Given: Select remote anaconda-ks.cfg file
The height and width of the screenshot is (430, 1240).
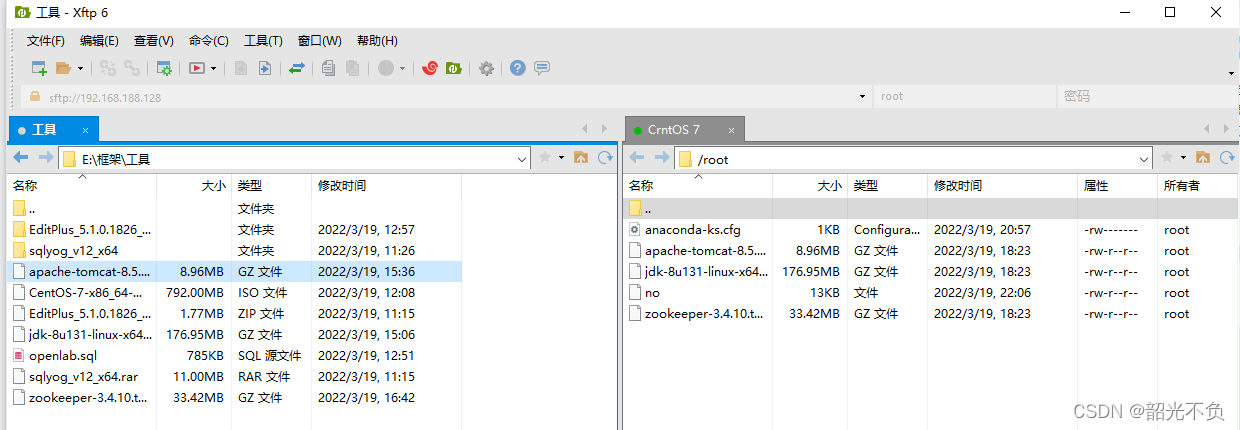Looking at the screenshot, I should [x=932, y=229].
